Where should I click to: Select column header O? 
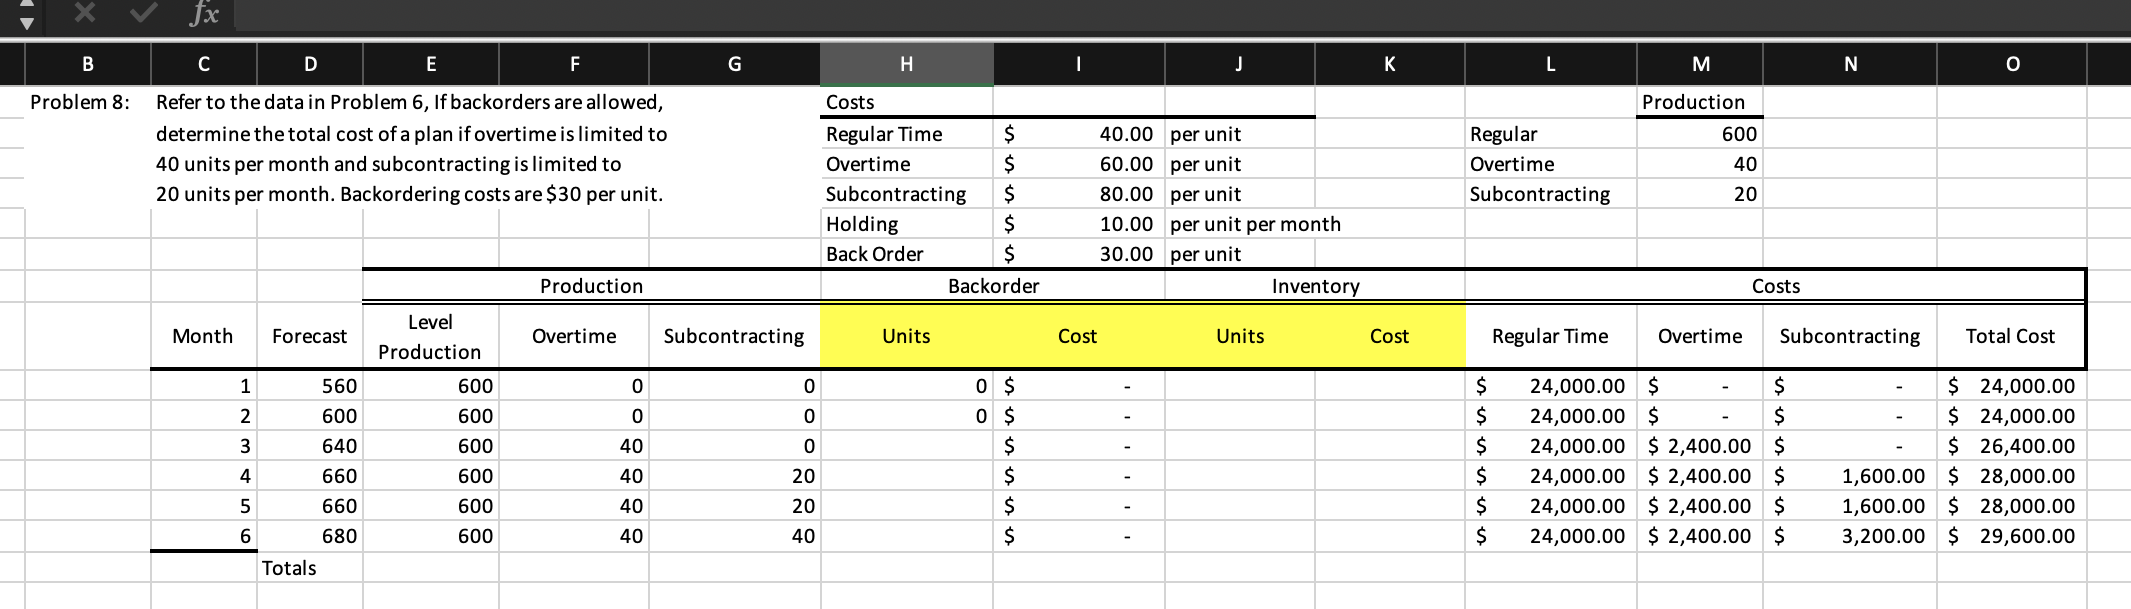(2012, 63)
